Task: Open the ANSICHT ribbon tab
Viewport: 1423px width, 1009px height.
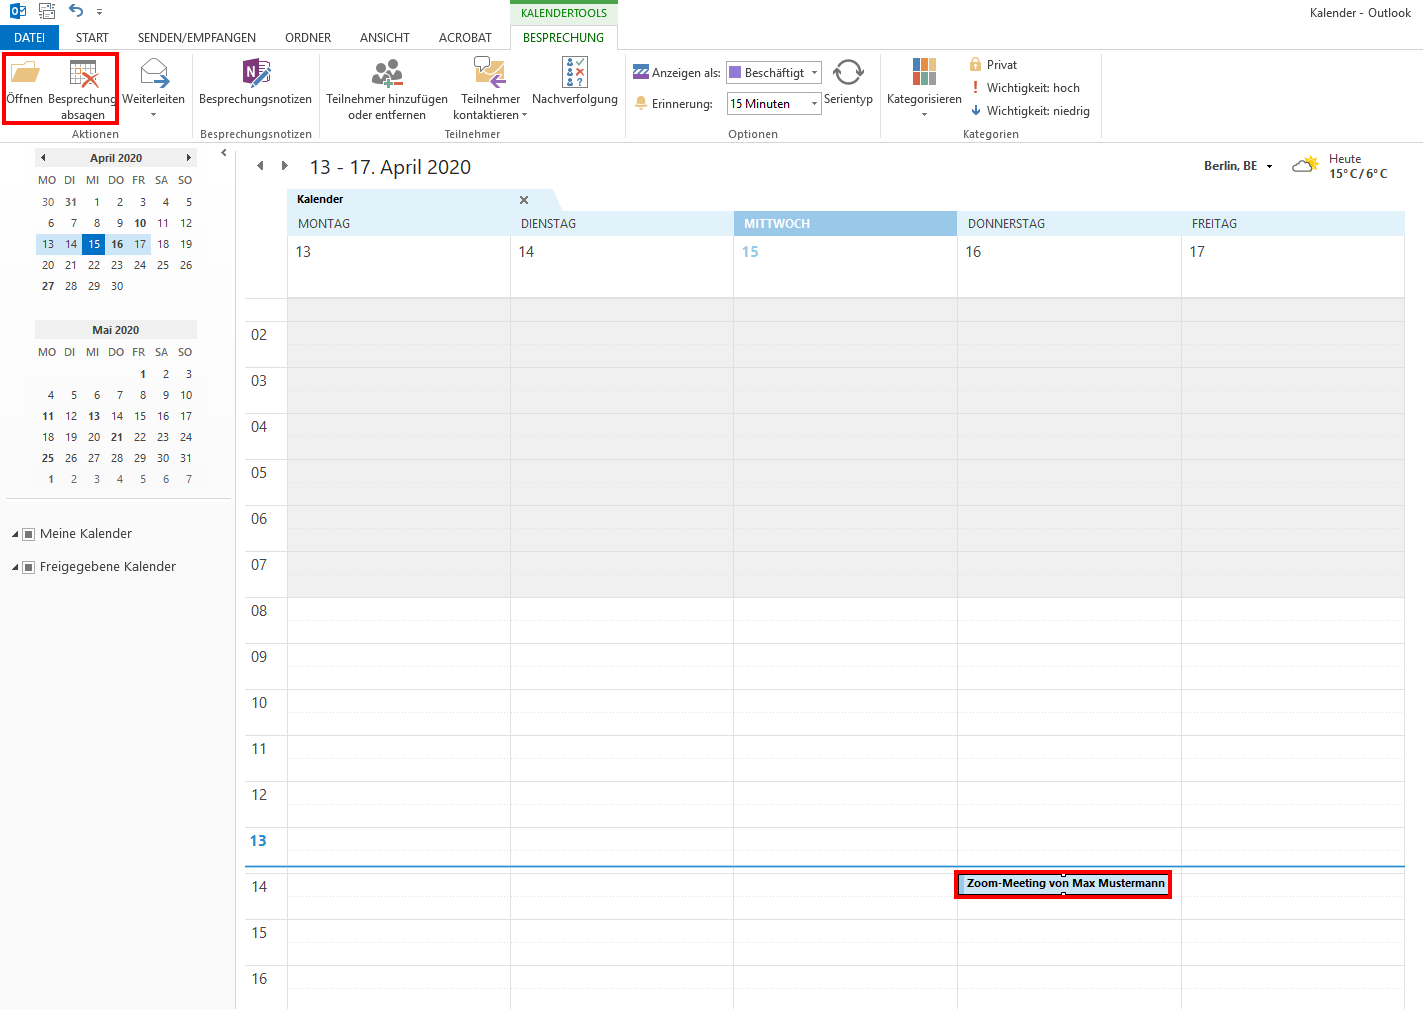Action: 385,38
